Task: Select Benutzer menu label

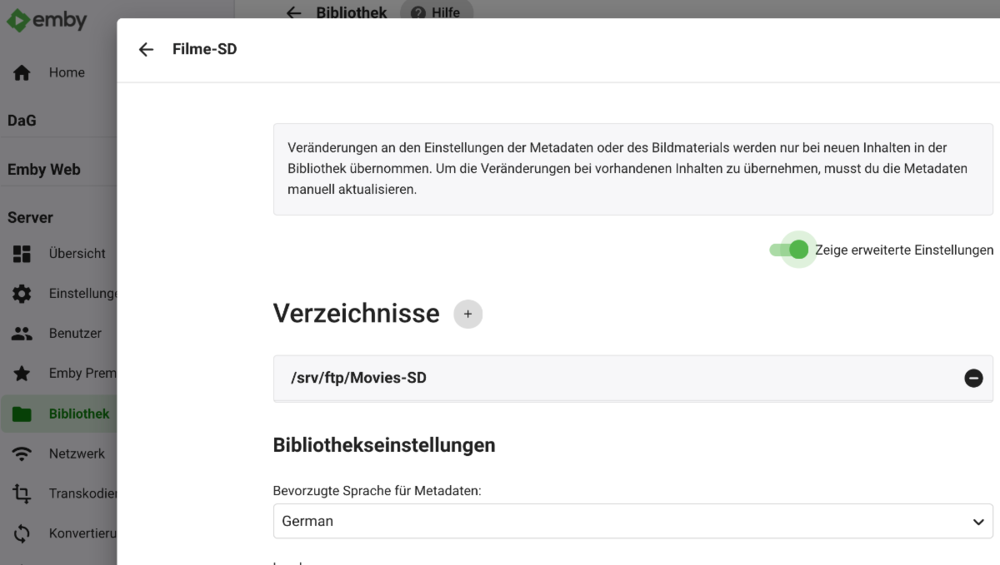Action: tap(75, 334)
